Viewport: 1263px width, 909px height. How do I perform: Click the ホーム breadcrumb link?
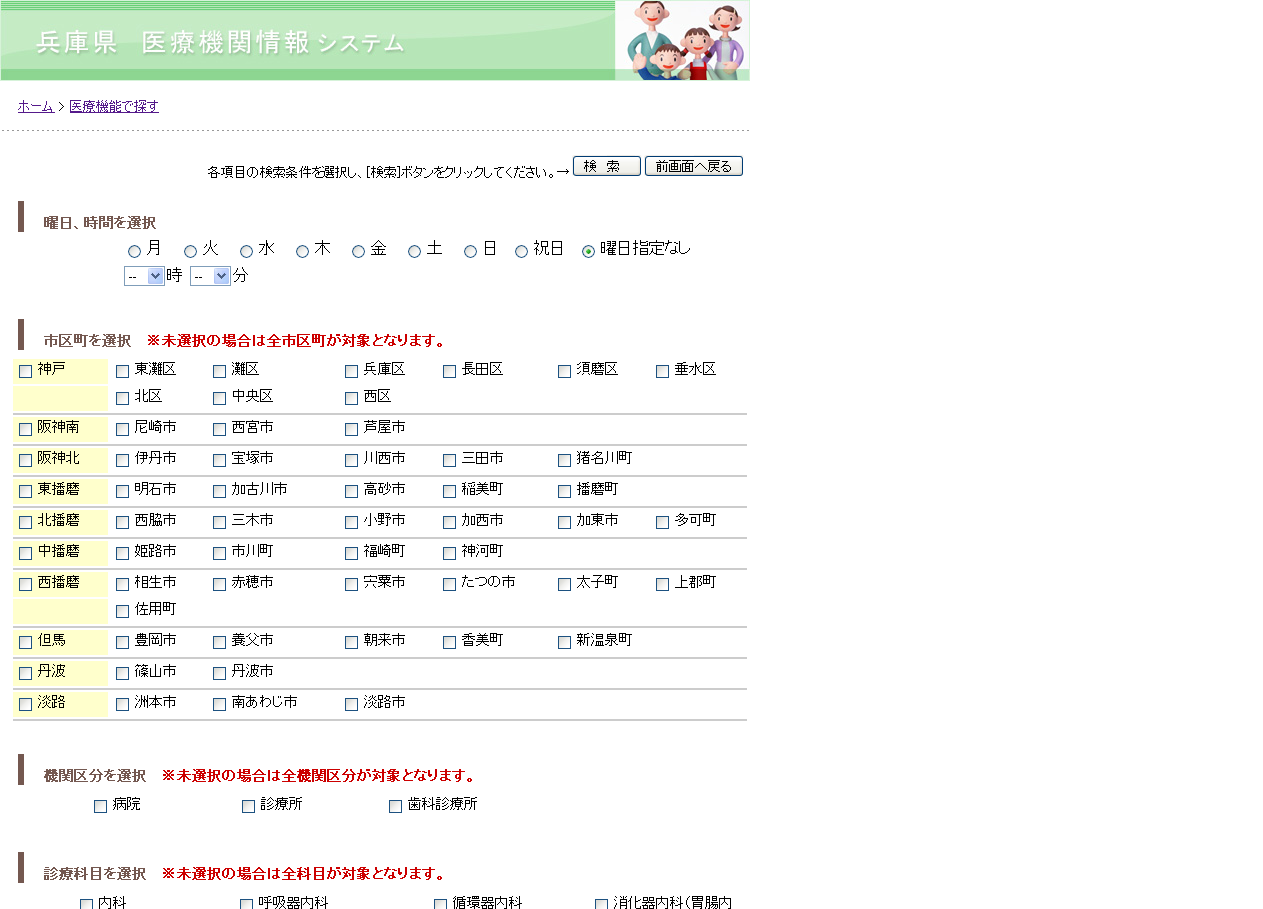coord(36,106)
